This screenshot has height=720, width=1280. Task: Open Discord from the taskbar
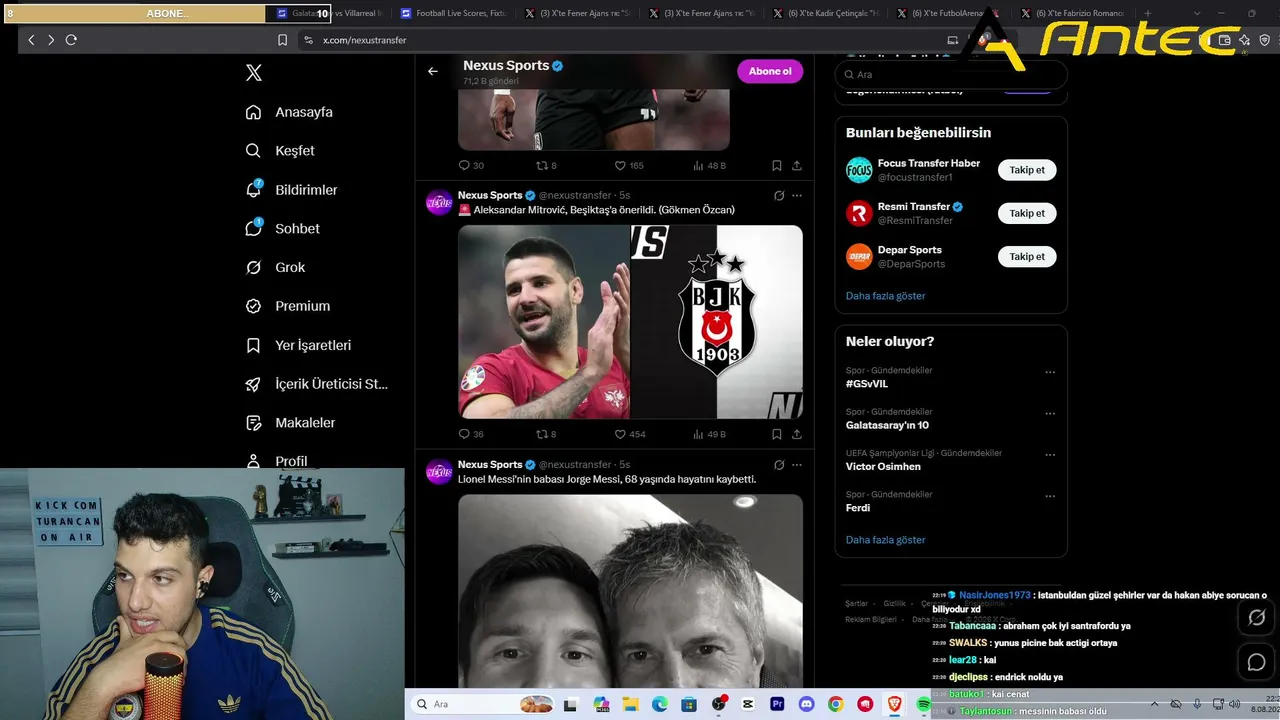point(806,704)
